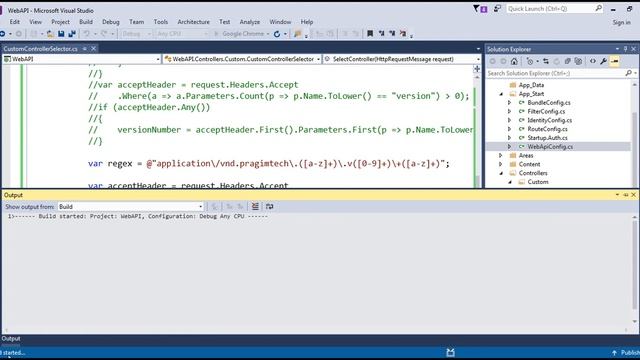Toggle word wrap in the Output window
Viewport: 640px width, 360px height.
click(x=269, y=207)
